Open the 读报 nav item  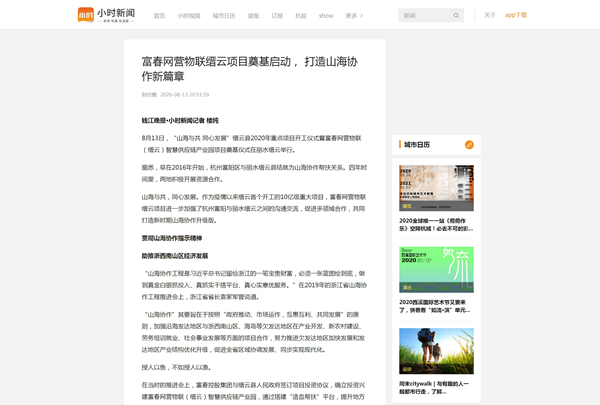pos(253,16)
